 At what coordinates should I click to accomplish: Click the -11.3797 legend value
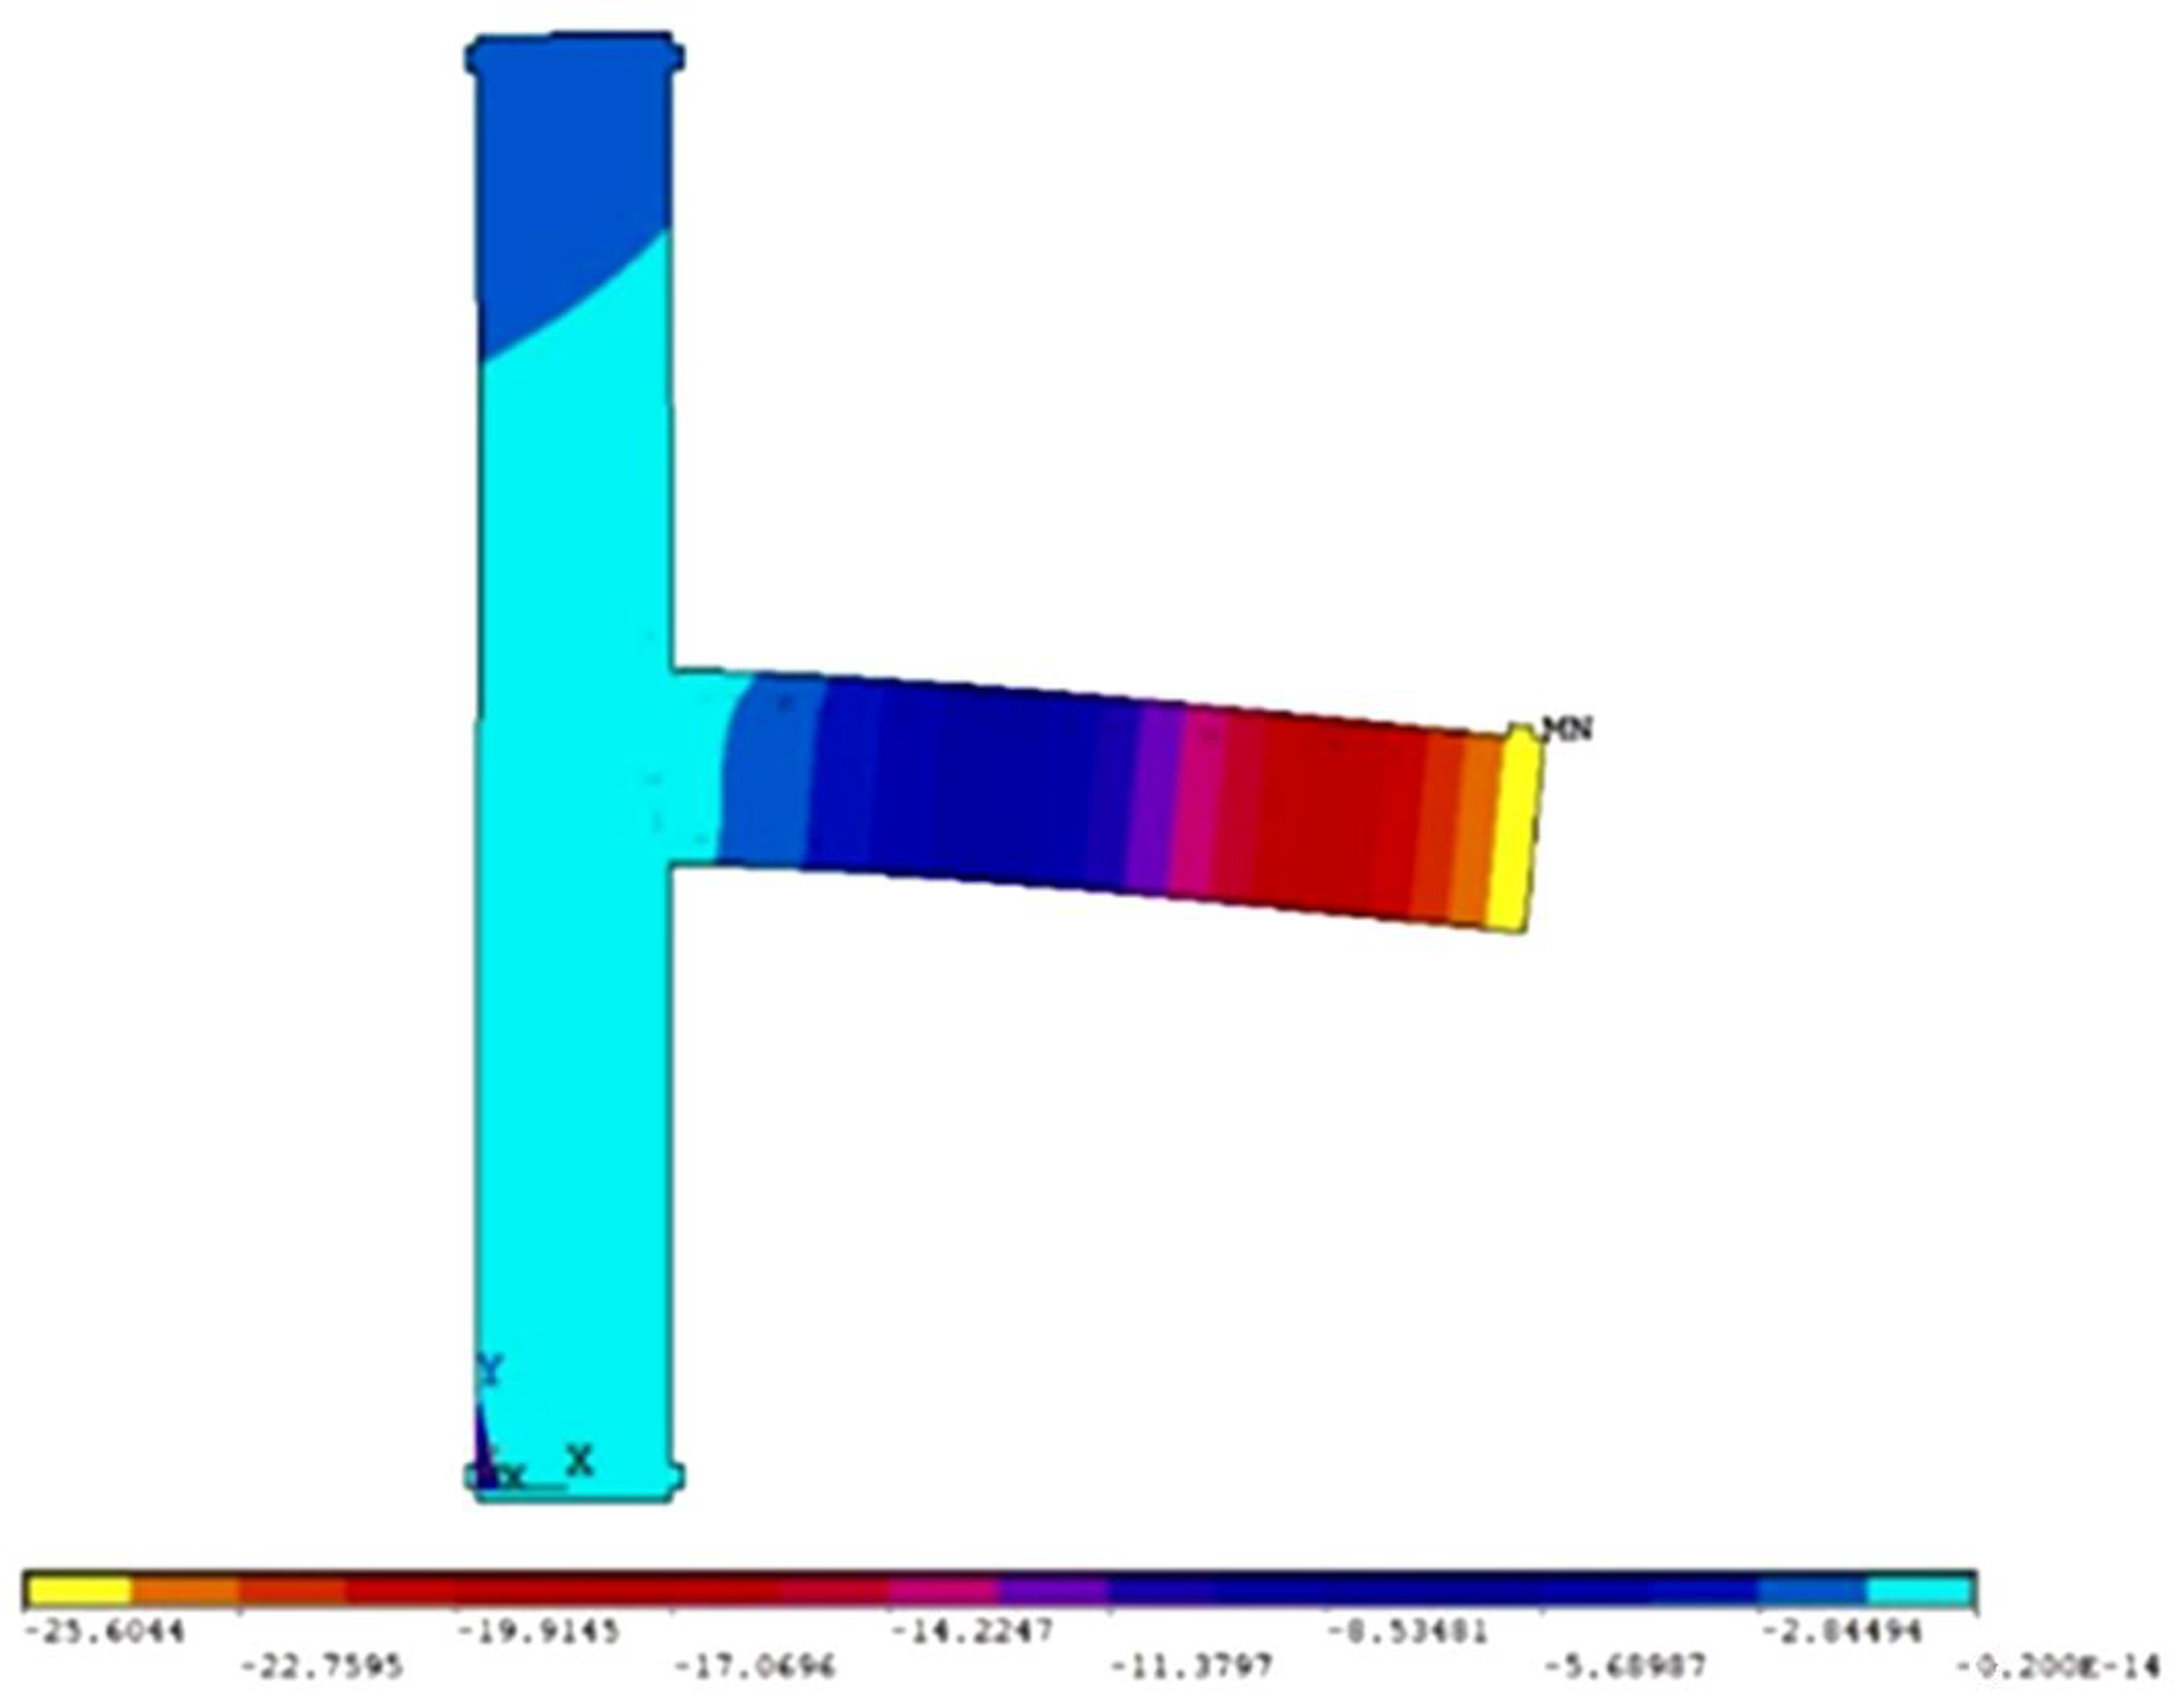[1192, 1666]
